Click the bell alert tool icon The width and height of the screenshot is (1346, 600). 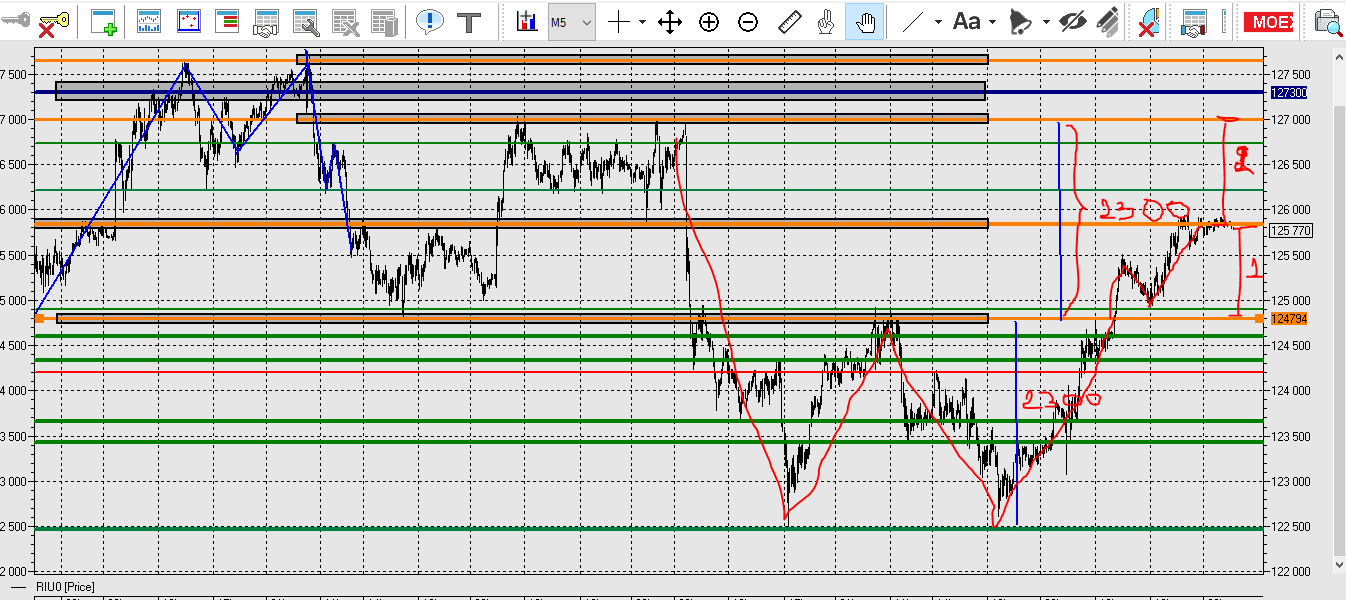pos(1020,21)
